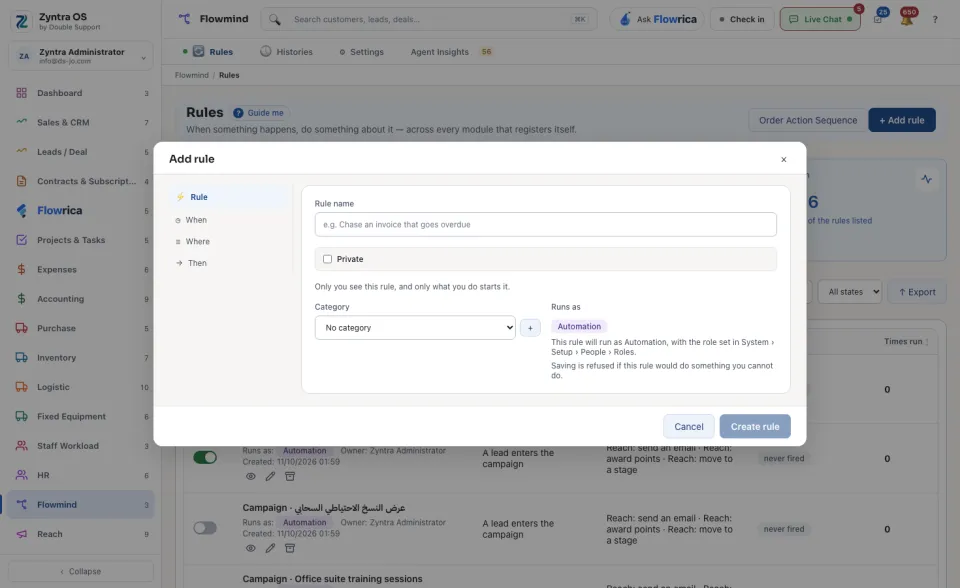This screenshot has width=960, height=588.
Task: Click the pencil icon below the enabled rule
Action: pyautogui.click(x=270, y=477)
